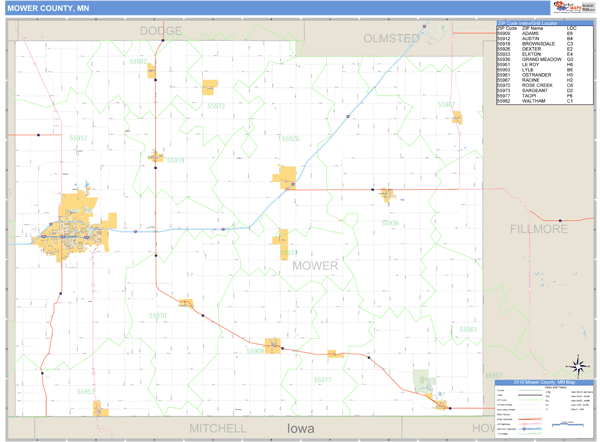Click the Iowa state label

[300, 428]
